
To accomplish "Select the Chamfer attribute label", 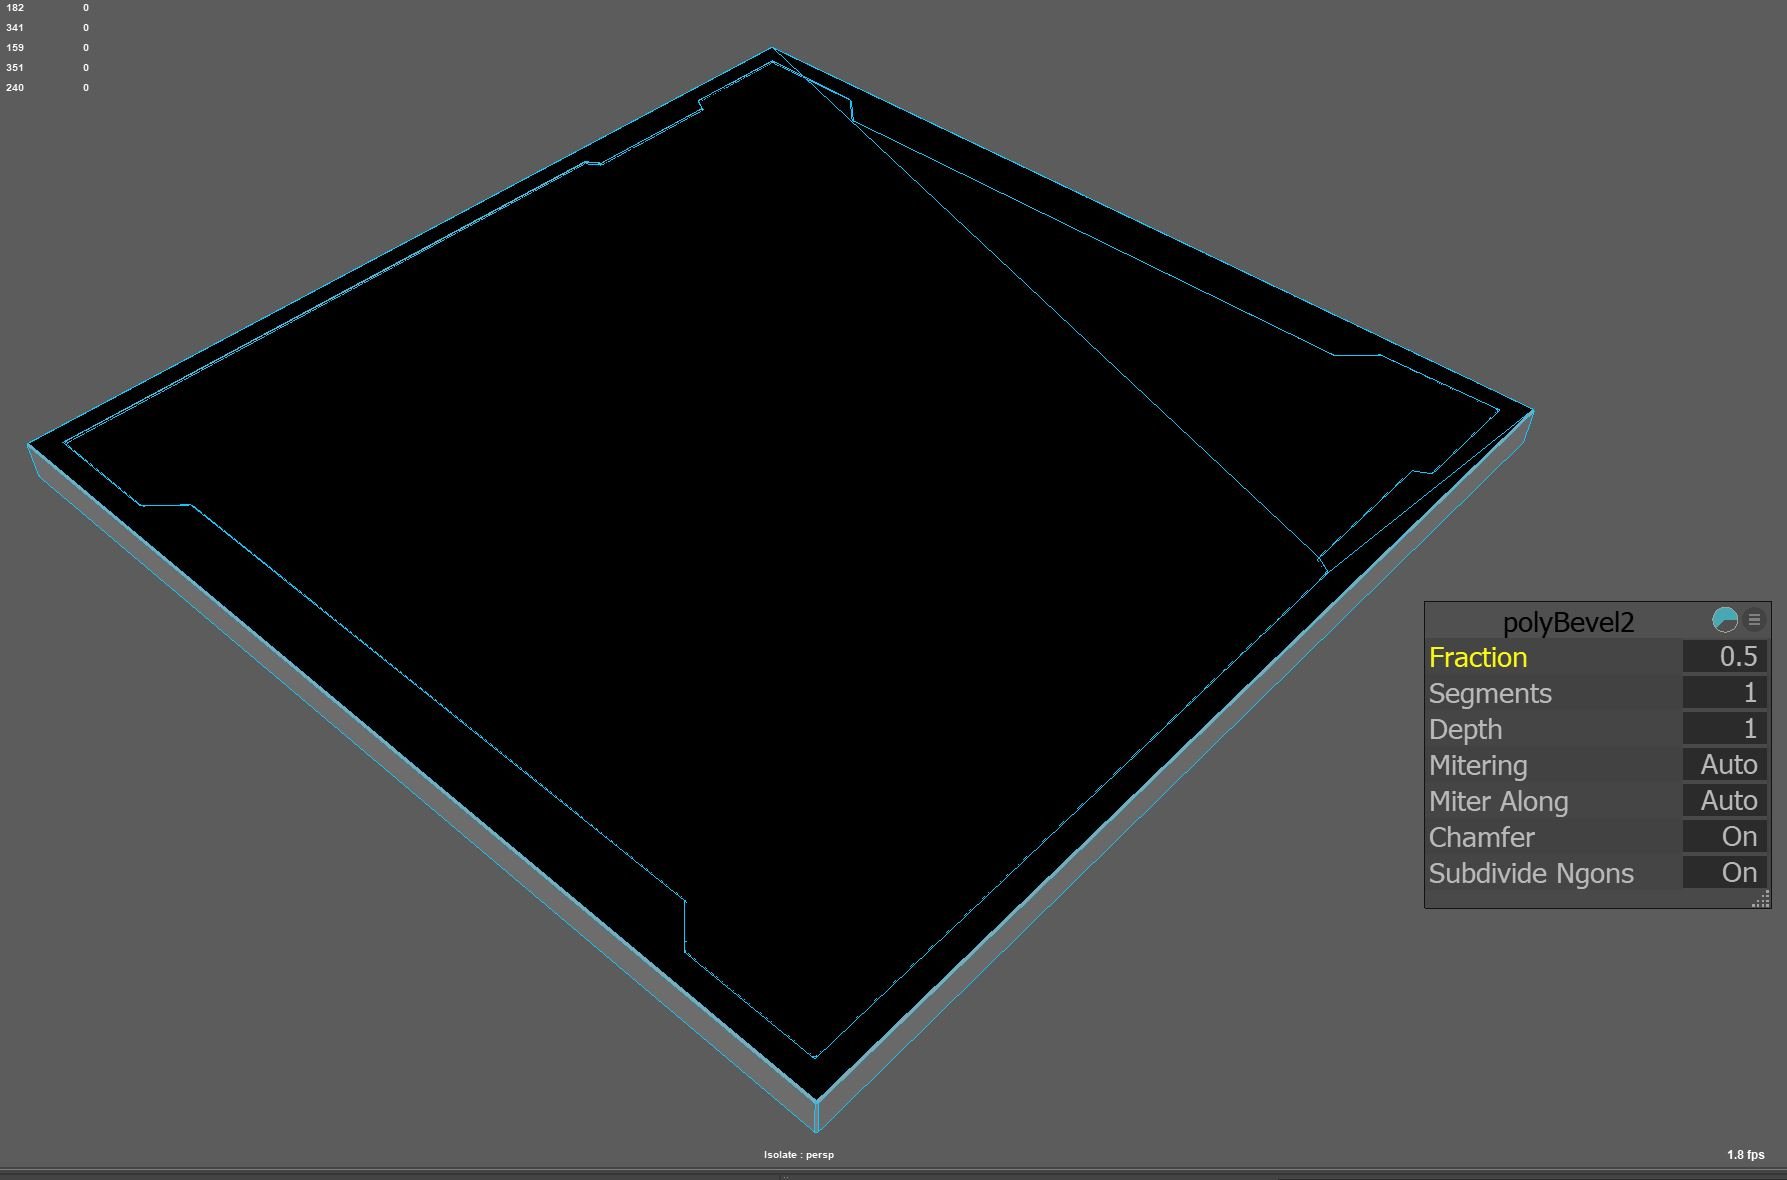I will tap(1481, 837).
